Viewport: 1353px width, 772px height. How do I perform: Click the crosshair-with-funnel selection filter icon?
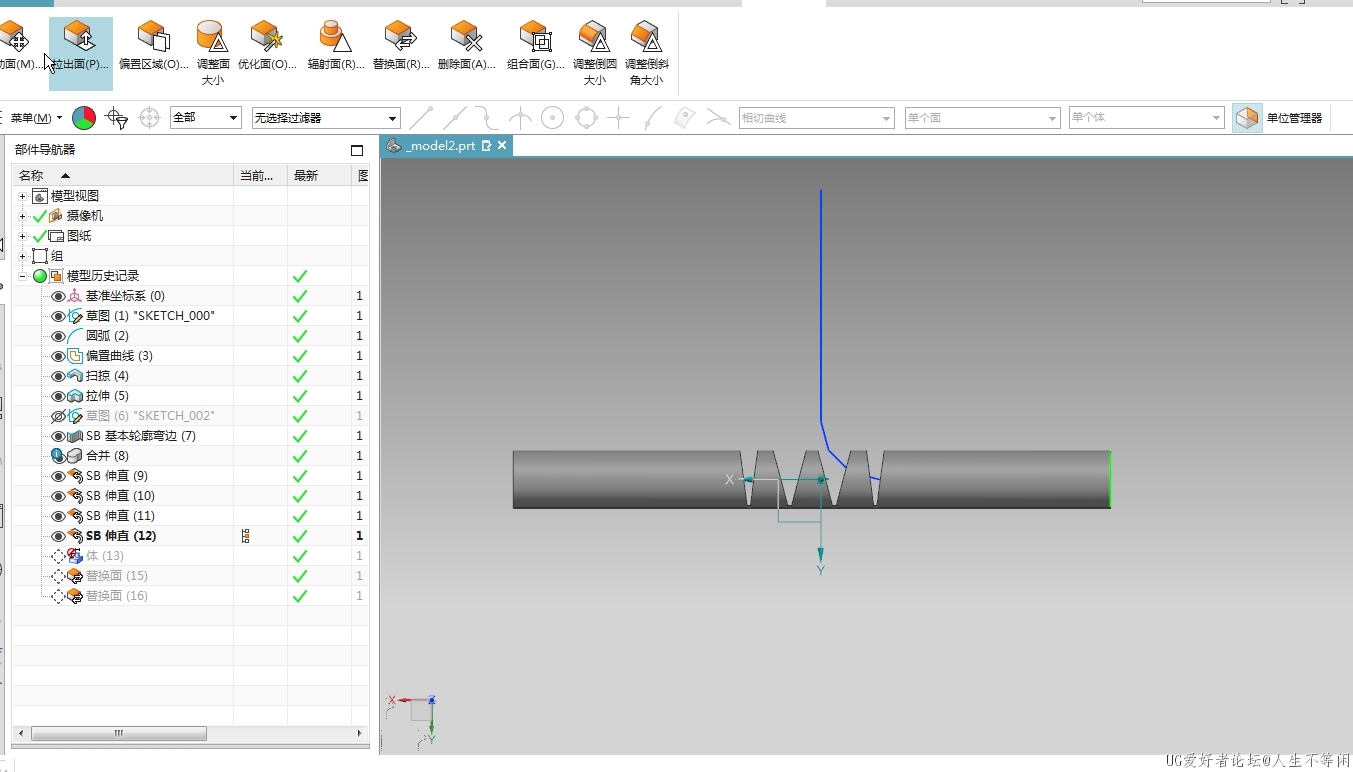pos(117,118)
